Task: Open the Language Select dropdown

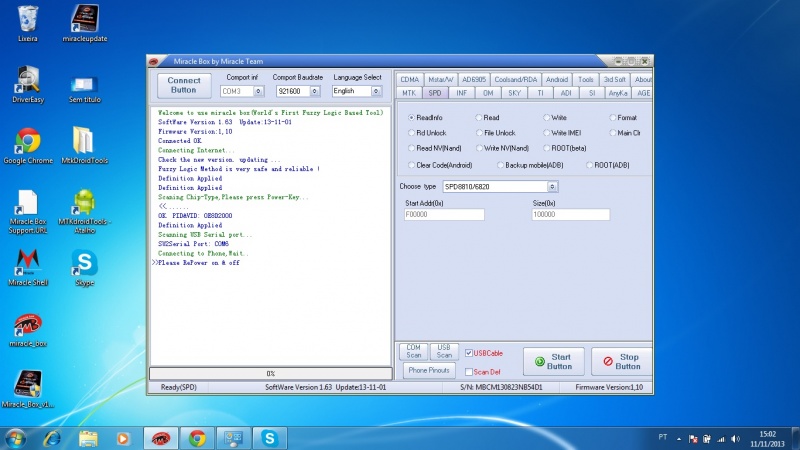Action: (x=376, y=91)
